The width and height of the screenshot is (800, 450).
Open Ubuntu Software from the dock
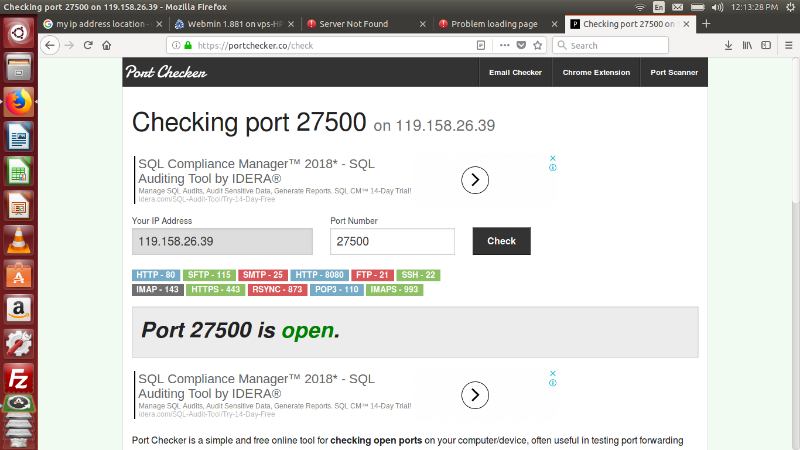click(18, 274)
